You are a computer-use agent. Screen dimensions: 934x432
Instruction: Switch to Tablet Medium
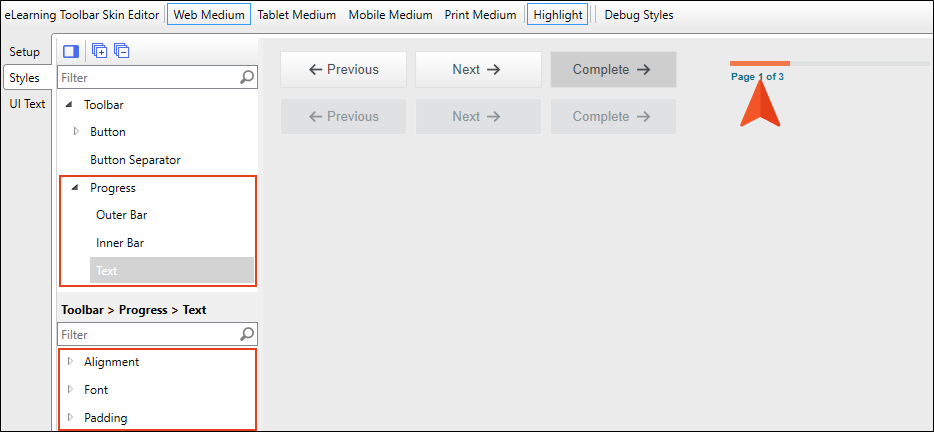(x=297, y=15)
